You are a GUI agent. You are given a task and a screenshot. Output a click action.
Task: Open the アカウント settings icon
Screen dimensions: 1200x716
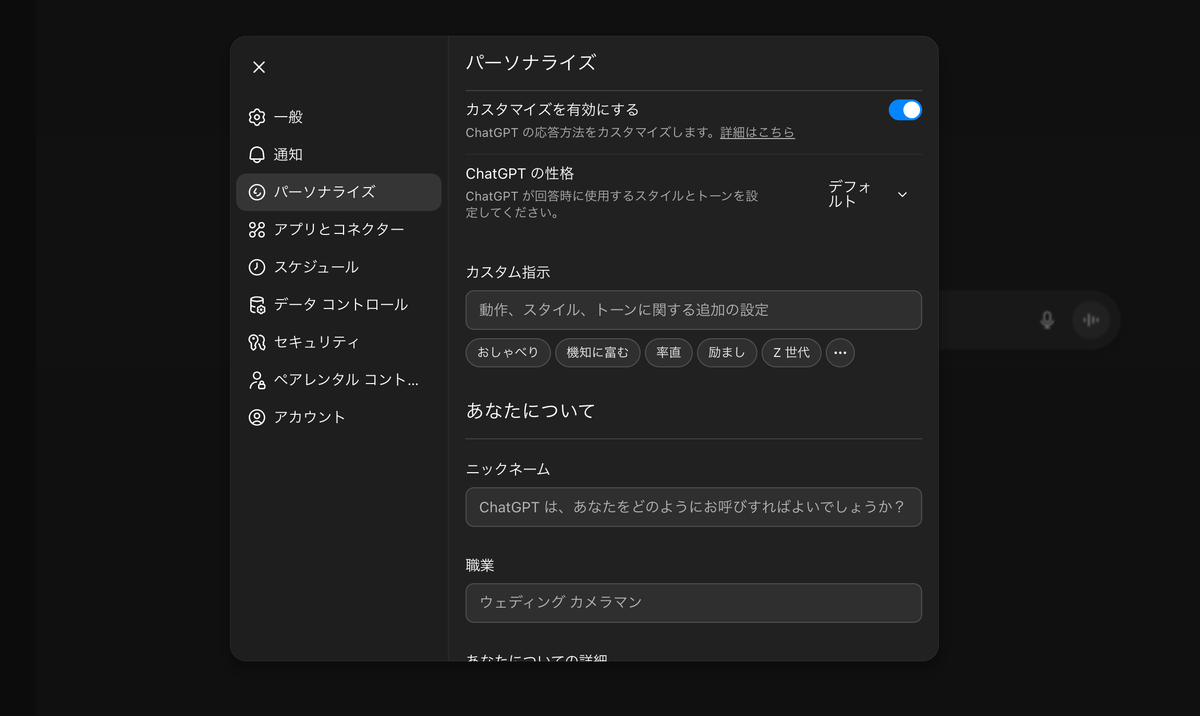point(259,417)
